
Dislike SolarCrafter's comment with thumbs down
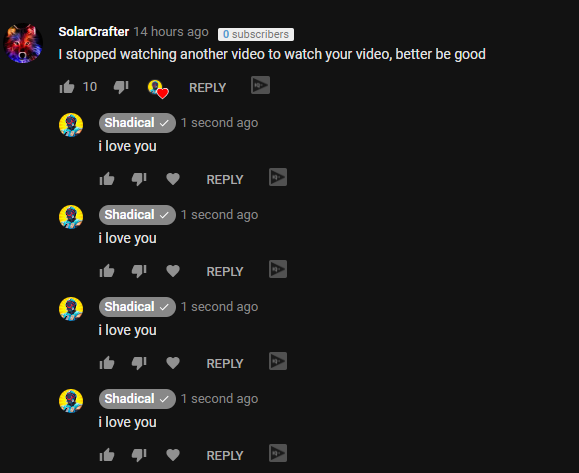121,88
